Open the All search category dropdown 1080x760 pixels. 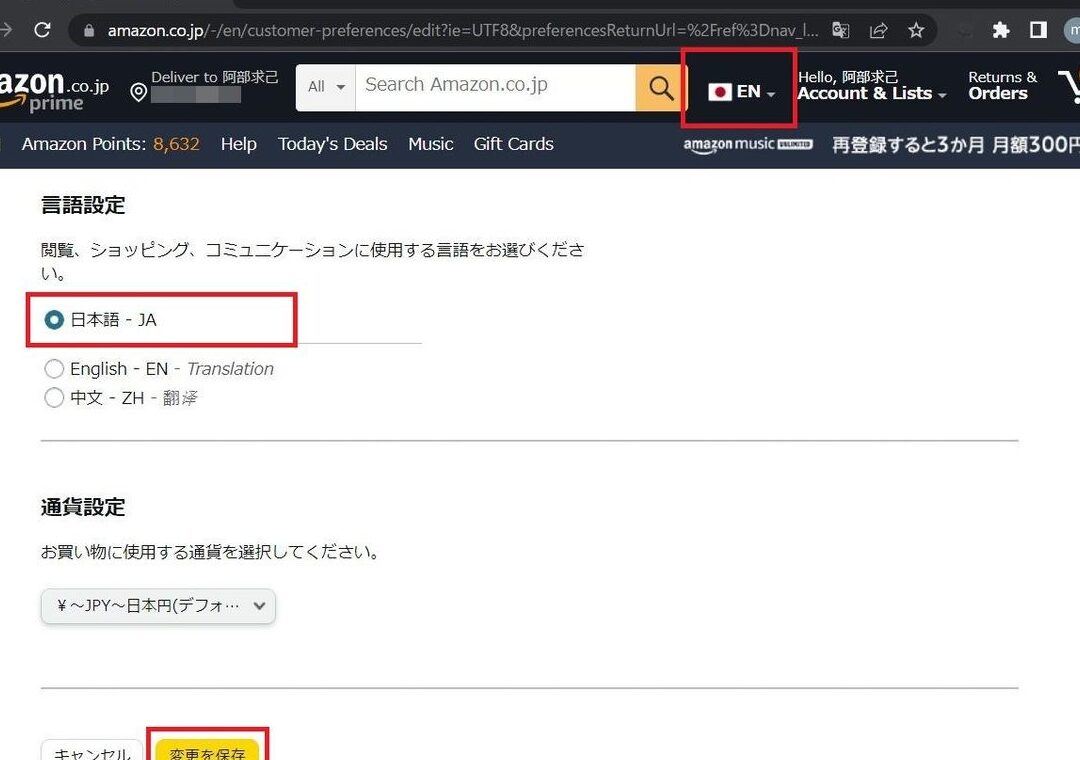[326, 88]
